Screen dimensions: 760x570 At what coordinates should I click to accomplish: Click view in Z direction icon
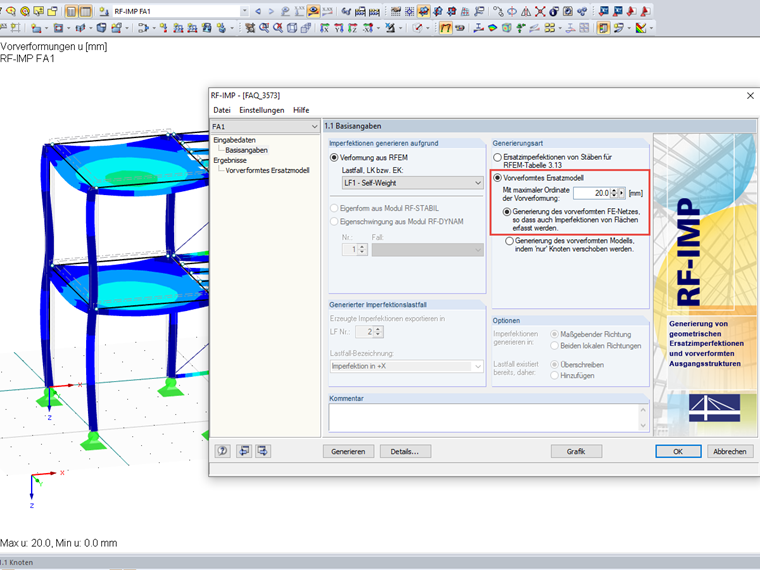352,28
